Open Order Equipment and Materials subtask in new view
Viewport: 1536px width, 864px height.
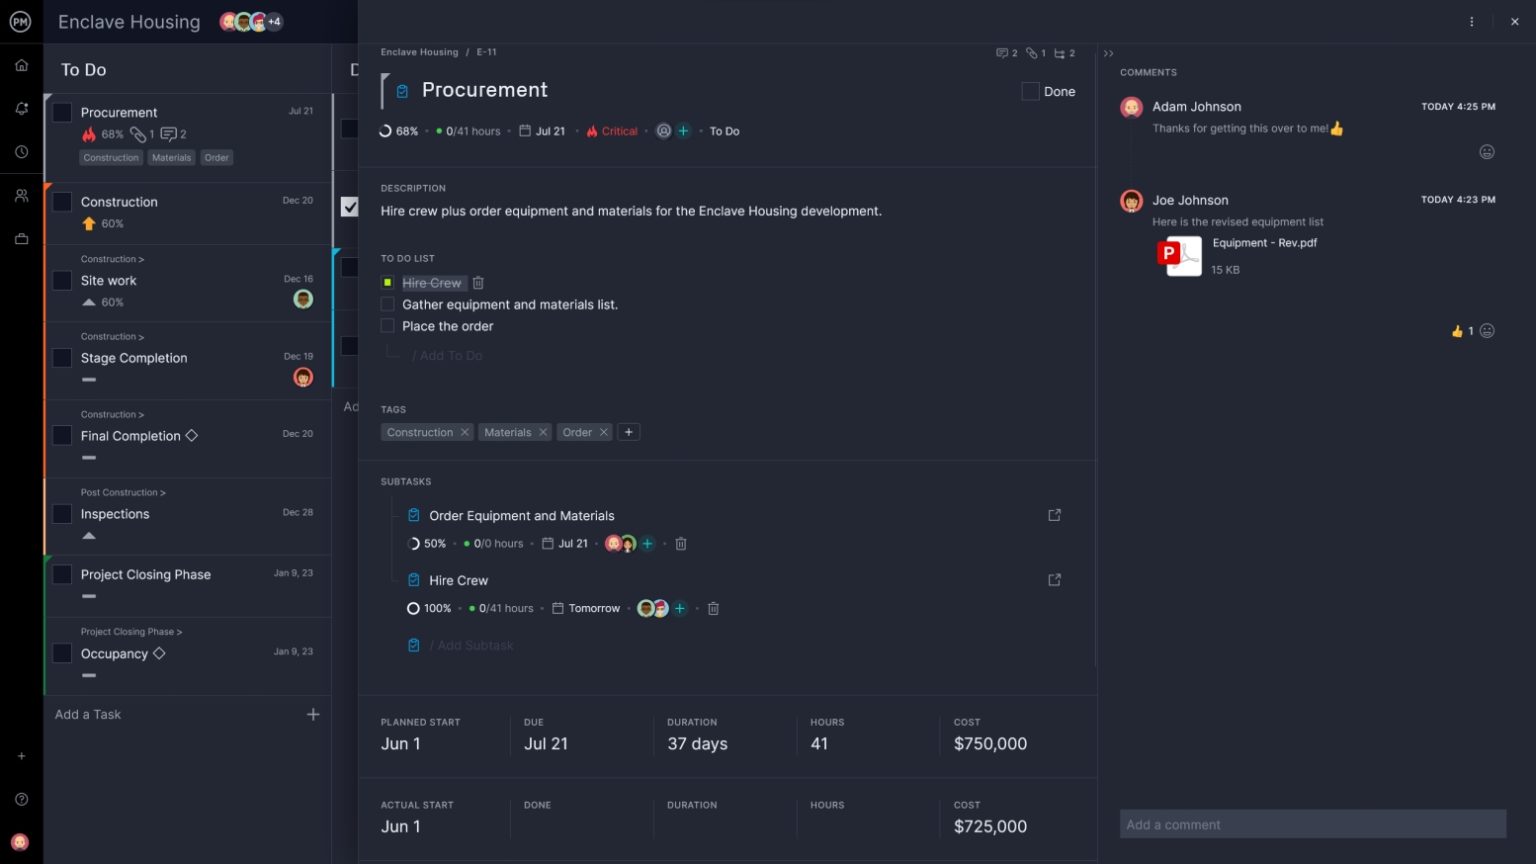point(1054,515)
